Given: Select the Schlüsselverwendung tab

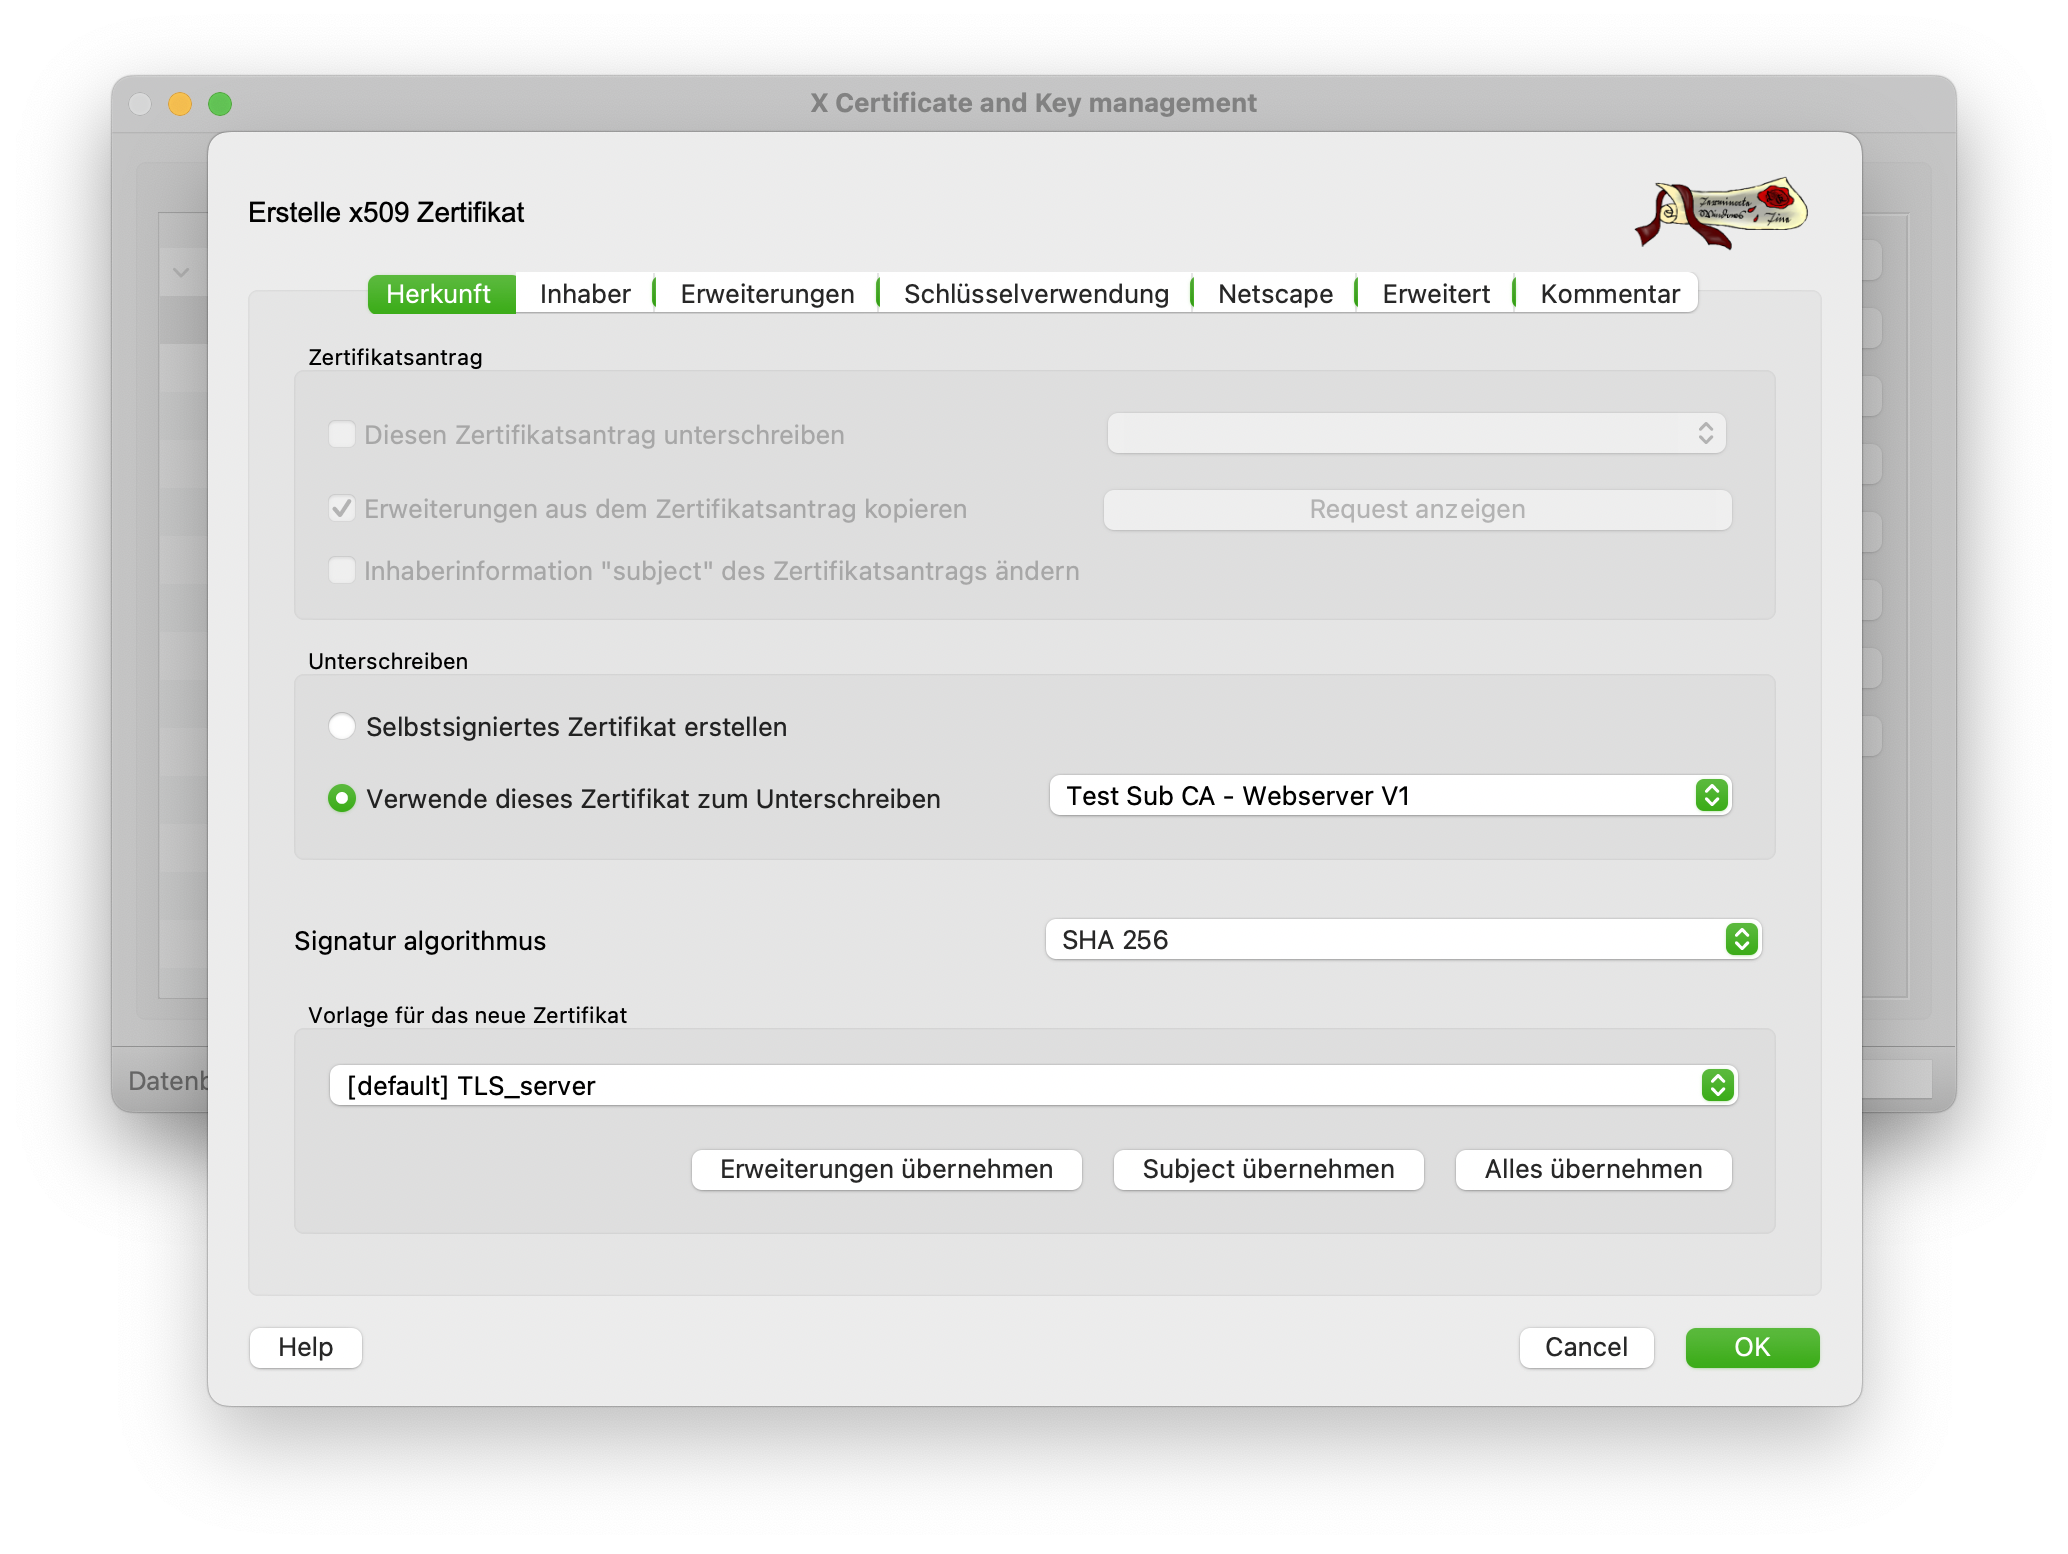Looking at the screenshot, I should pos(1035,293).
